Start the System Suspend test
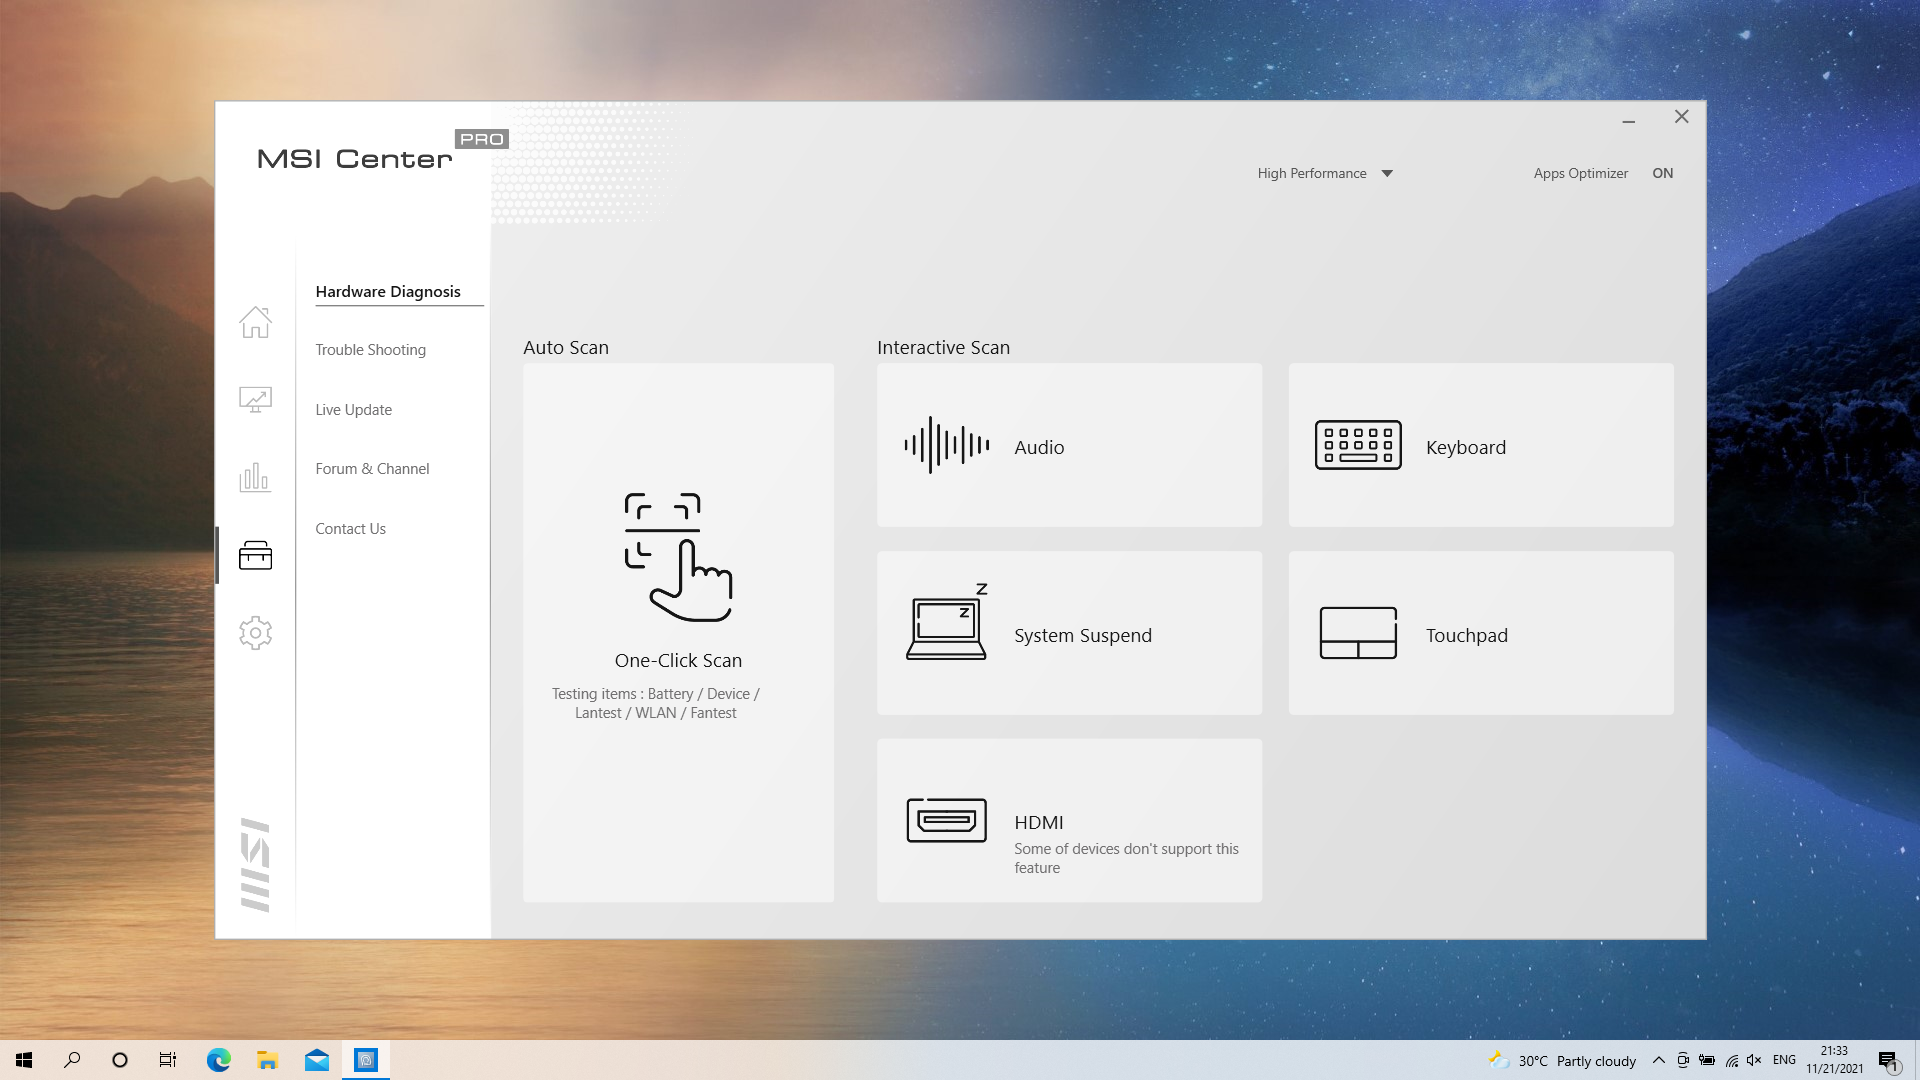Screen dimensions: 1920x1080 [1069, 633]
